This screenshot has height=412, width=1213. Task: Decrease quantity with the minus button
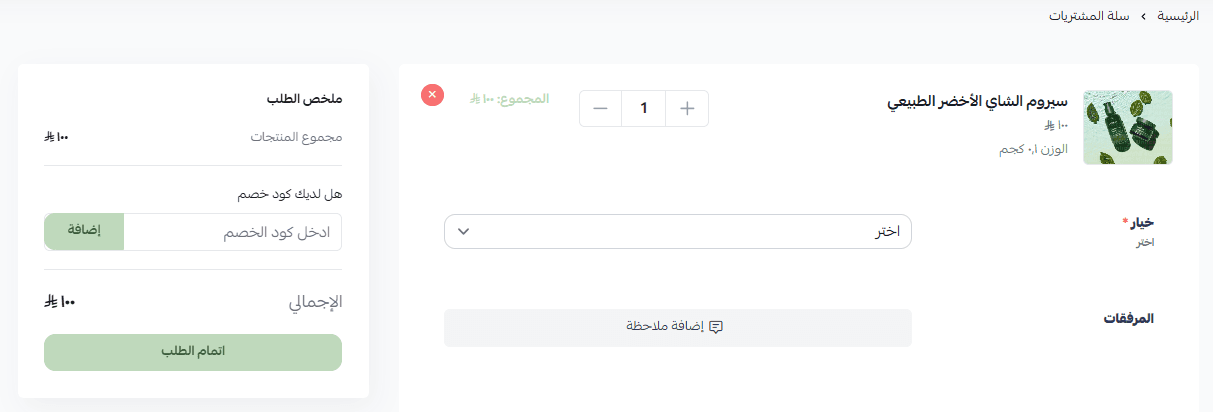(600, 109)
